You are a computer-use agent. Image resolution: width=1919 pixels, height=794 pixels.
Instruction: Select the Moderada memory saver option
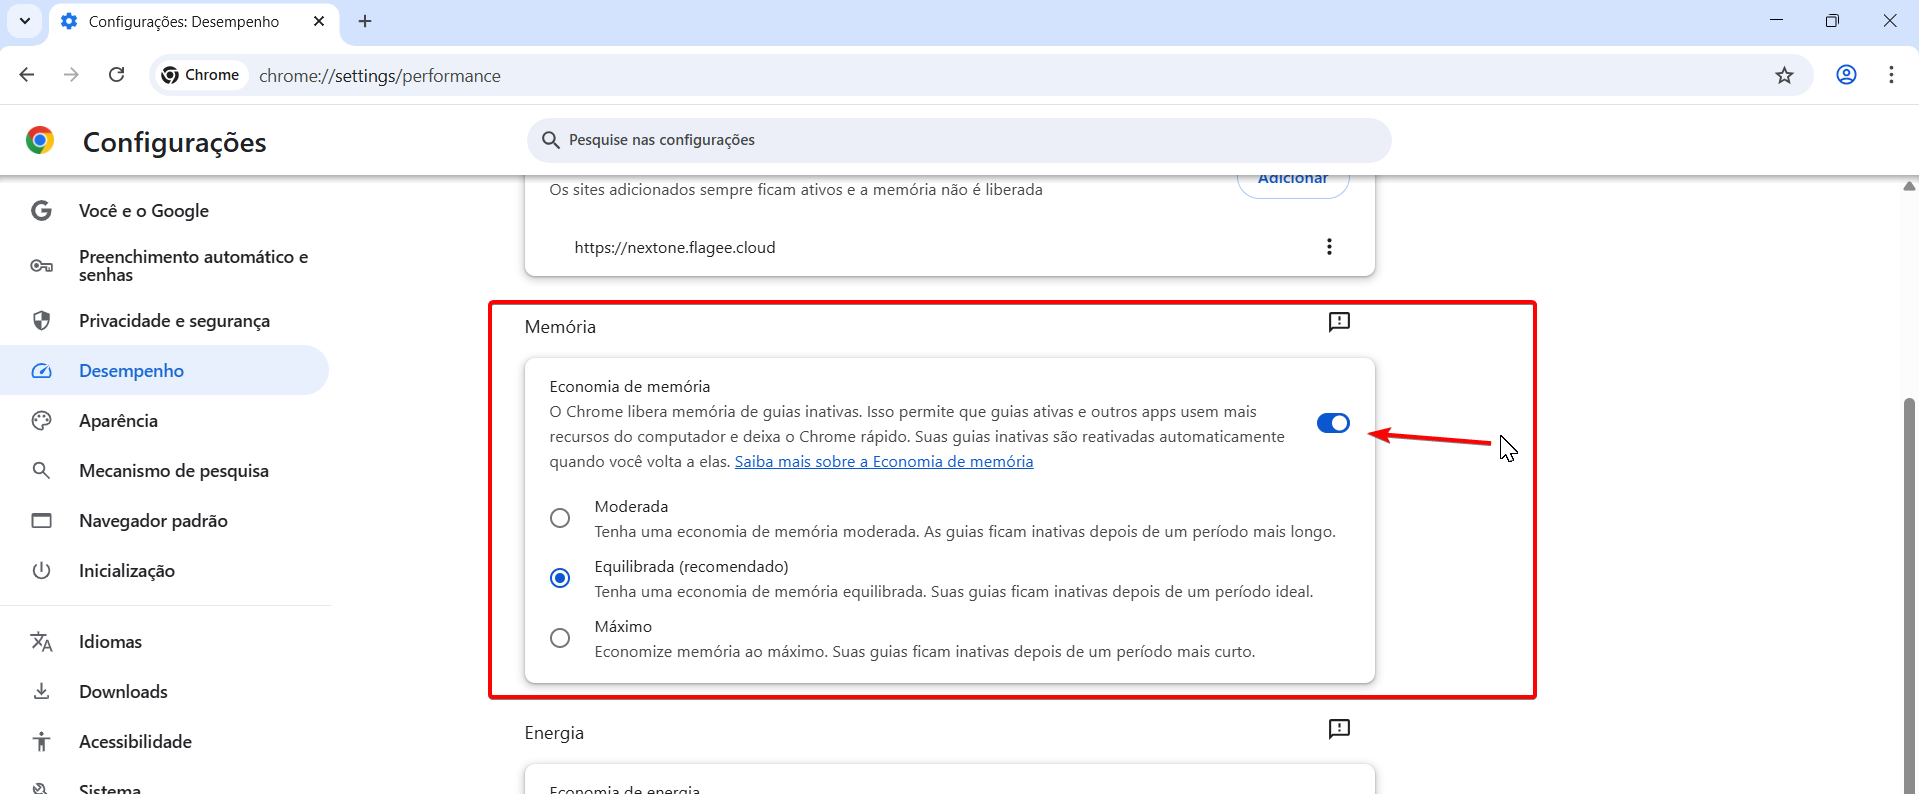[x=560, y=518]
